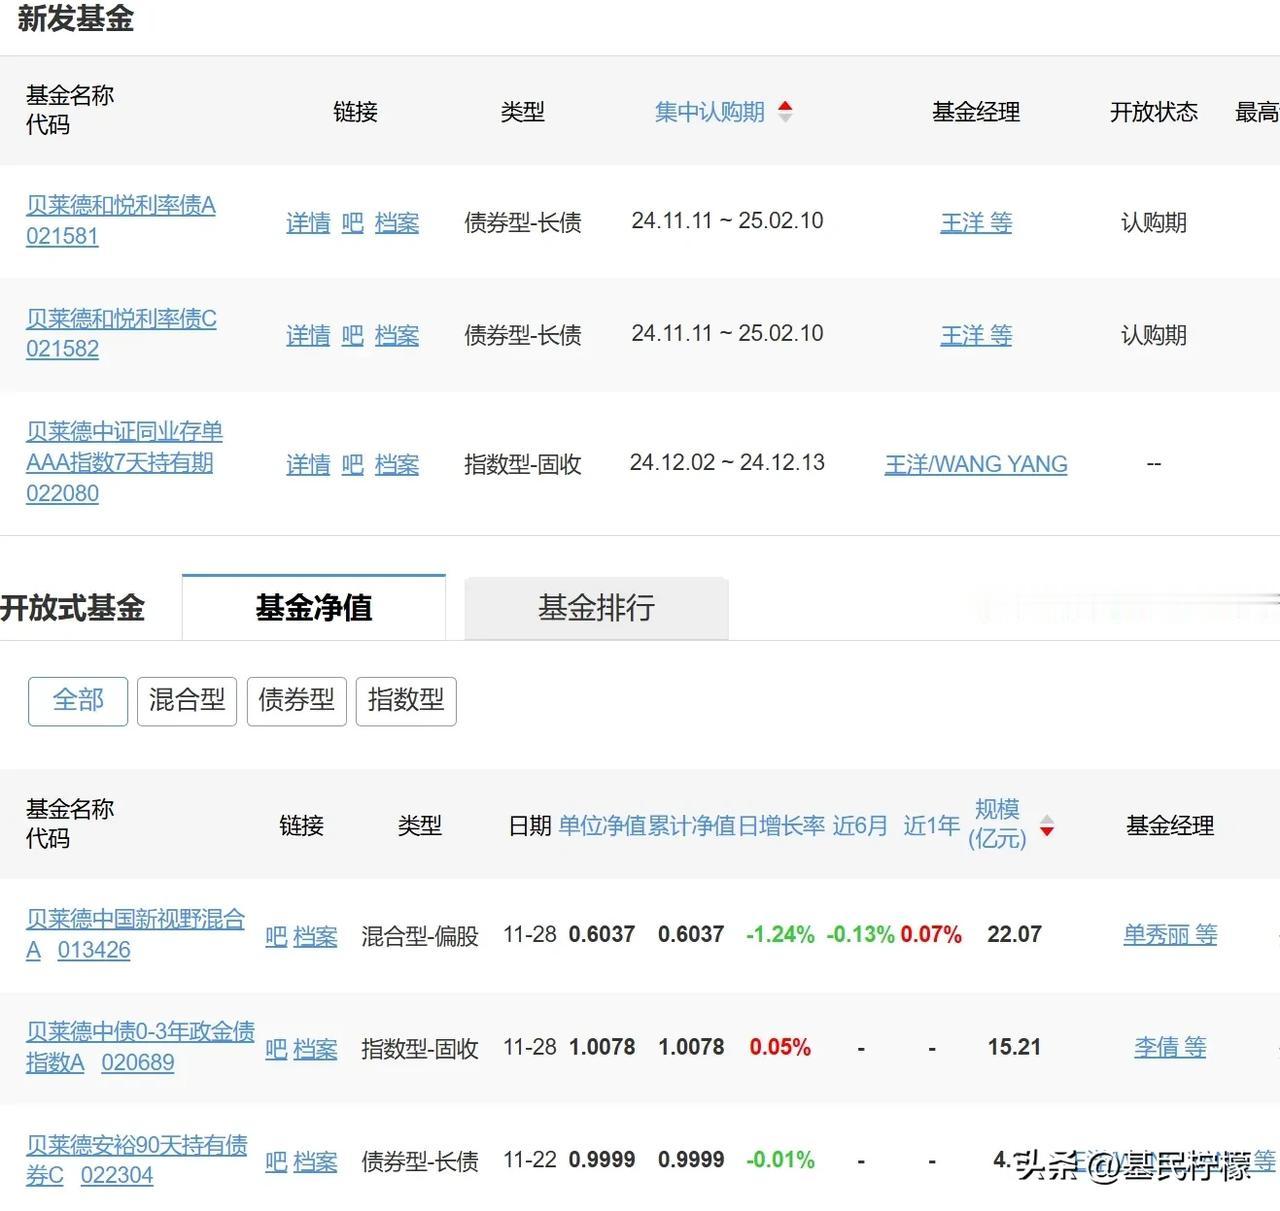Click 档案 link for fund 020689
Screen dimensions: 1280x1211
click(315, 1050)
